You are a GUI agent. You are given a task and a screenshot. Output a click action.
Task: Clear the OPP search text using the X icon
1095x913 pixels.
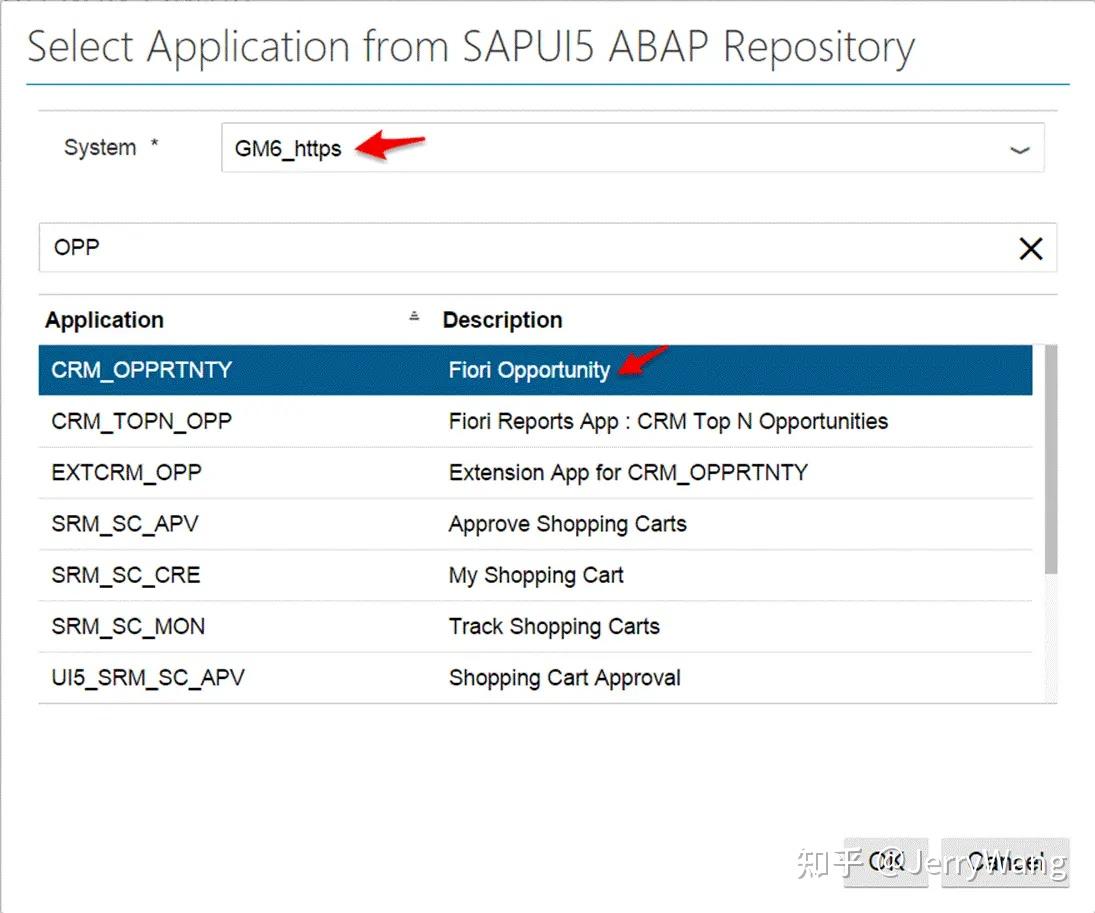pos(1031,248)
